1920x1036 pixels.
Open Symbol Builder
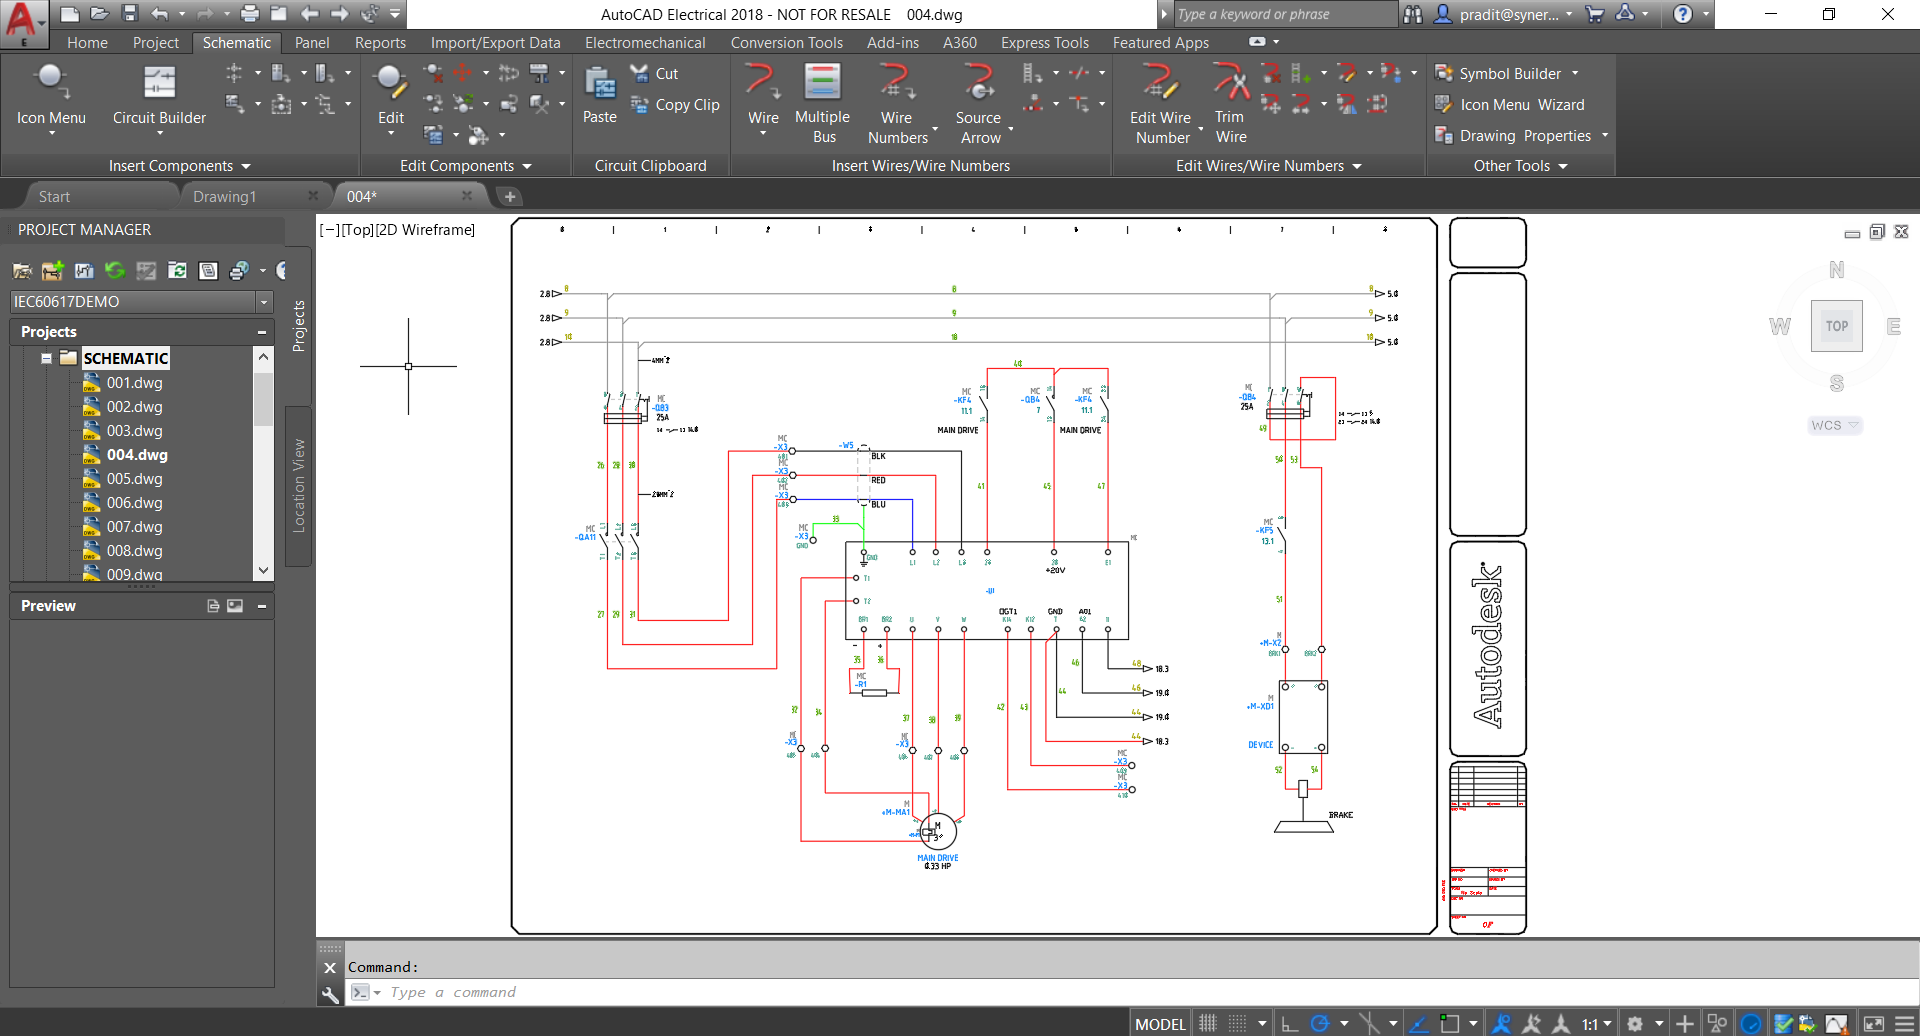click(1508, 74)
